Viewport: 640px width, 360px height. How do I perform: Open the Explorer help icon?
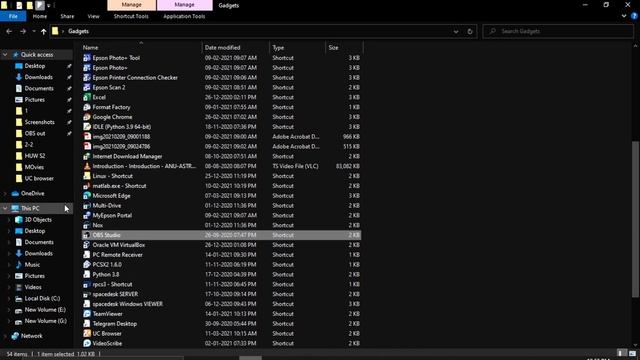tap(634, 16)
